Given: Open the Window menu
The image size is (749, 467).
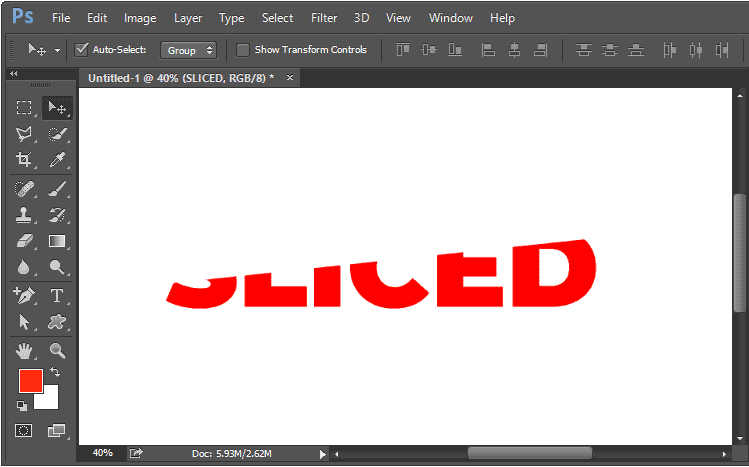Looking at the screenshot, I should coord(450,18).
